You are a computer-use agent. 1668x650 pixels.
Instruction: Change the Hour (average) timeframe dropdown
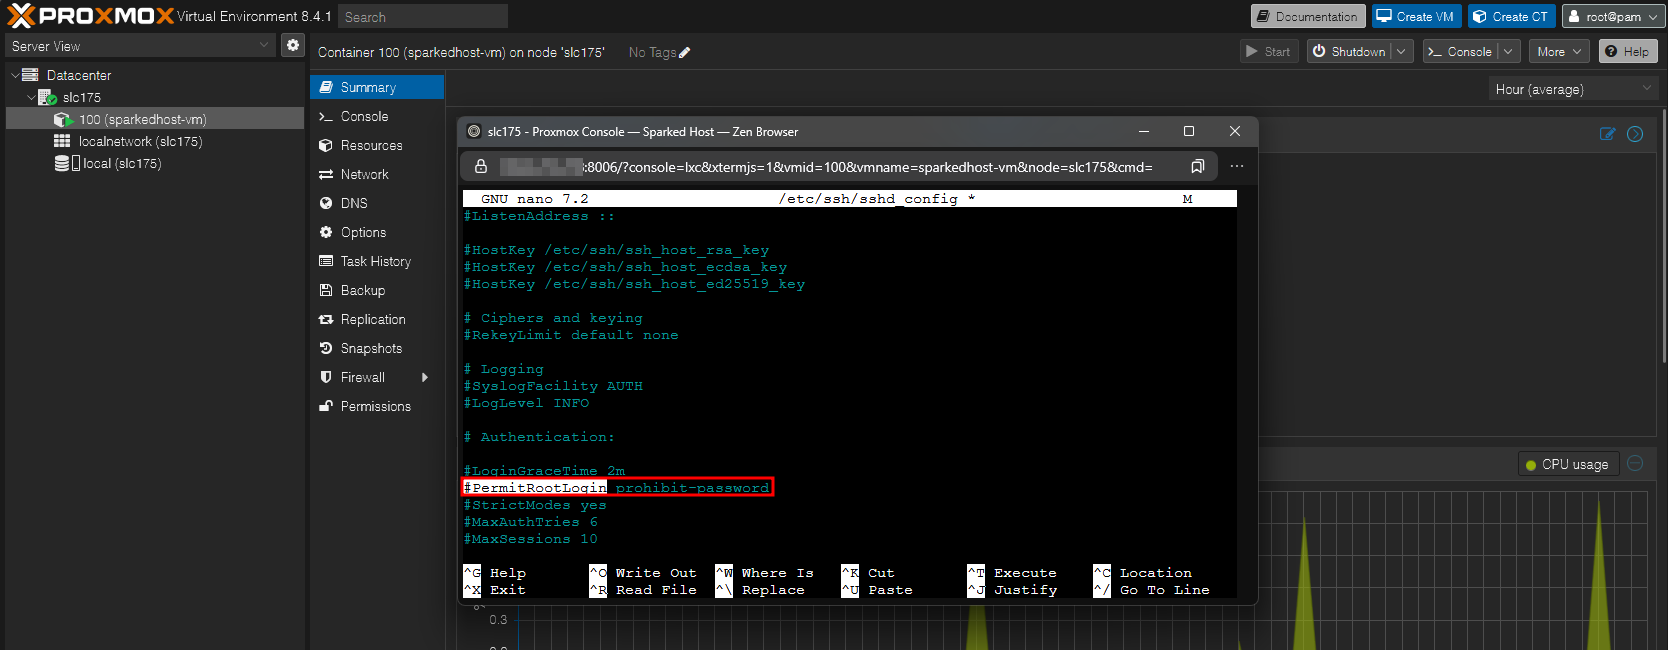tap(1574, 89)
